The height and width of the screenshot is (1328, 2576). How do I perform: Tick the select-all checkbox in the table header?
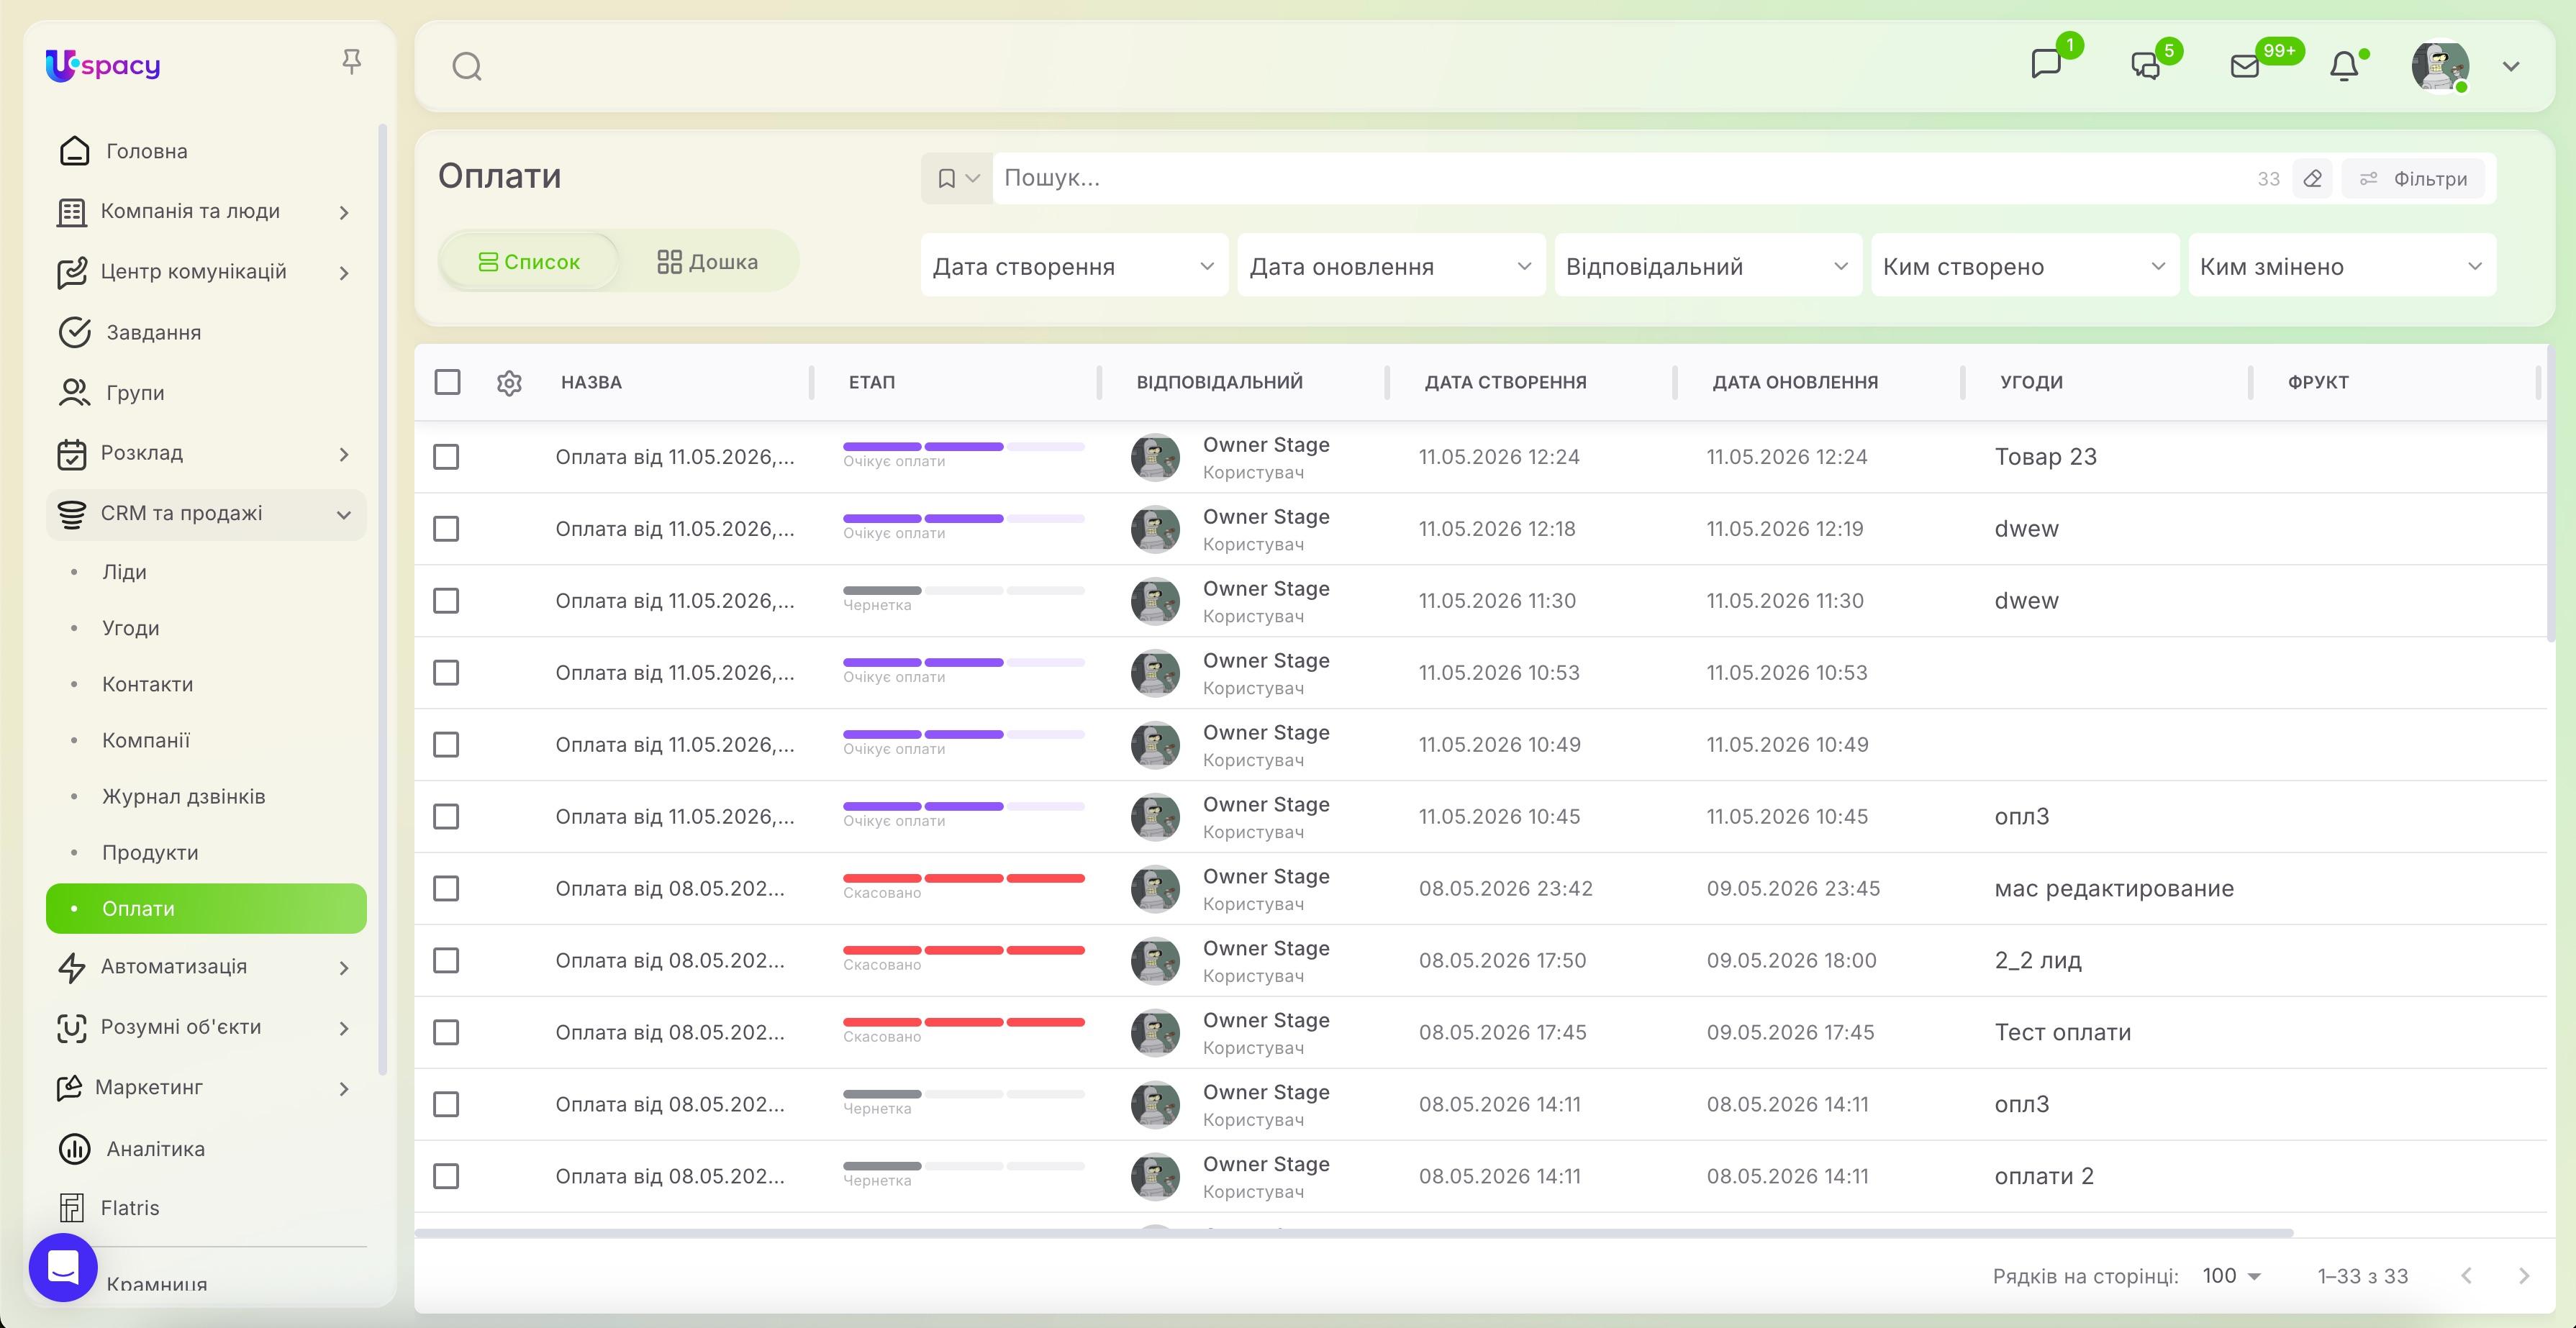pos(447,382)
